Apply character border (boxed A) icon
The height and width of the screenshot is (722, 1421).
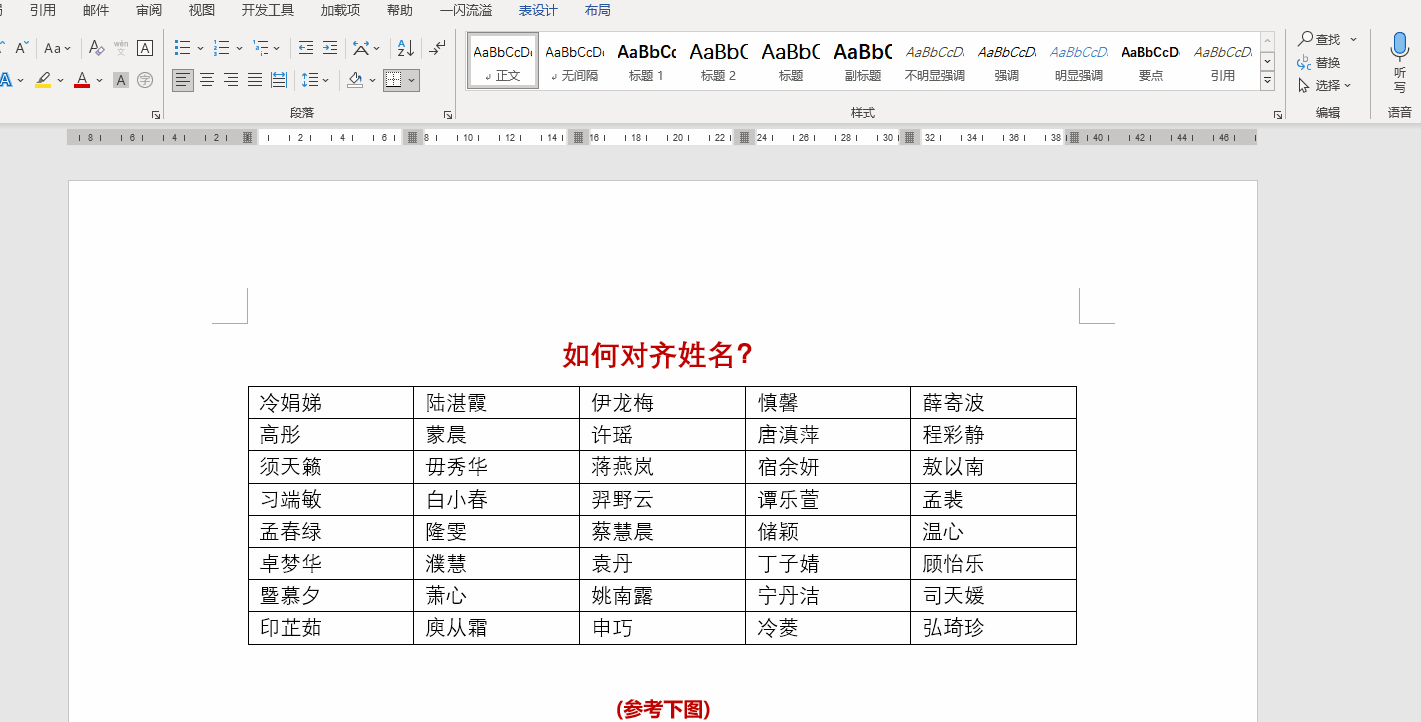pos(145,48)
